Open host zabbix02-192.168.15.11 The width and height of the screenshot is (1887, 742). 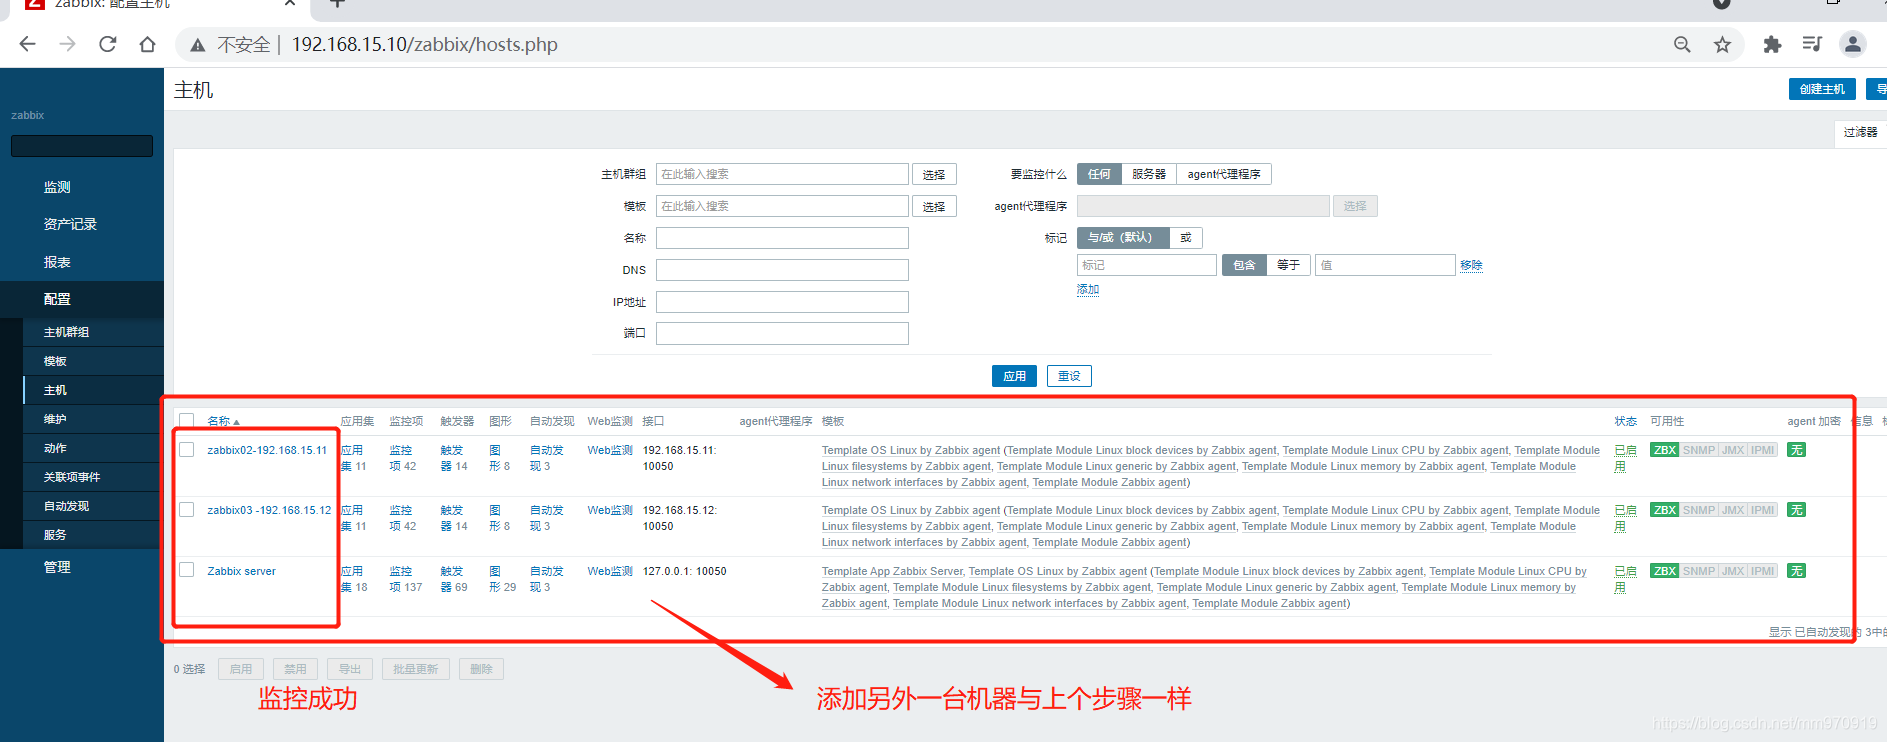pyautogui.click(x=267, y=450)
